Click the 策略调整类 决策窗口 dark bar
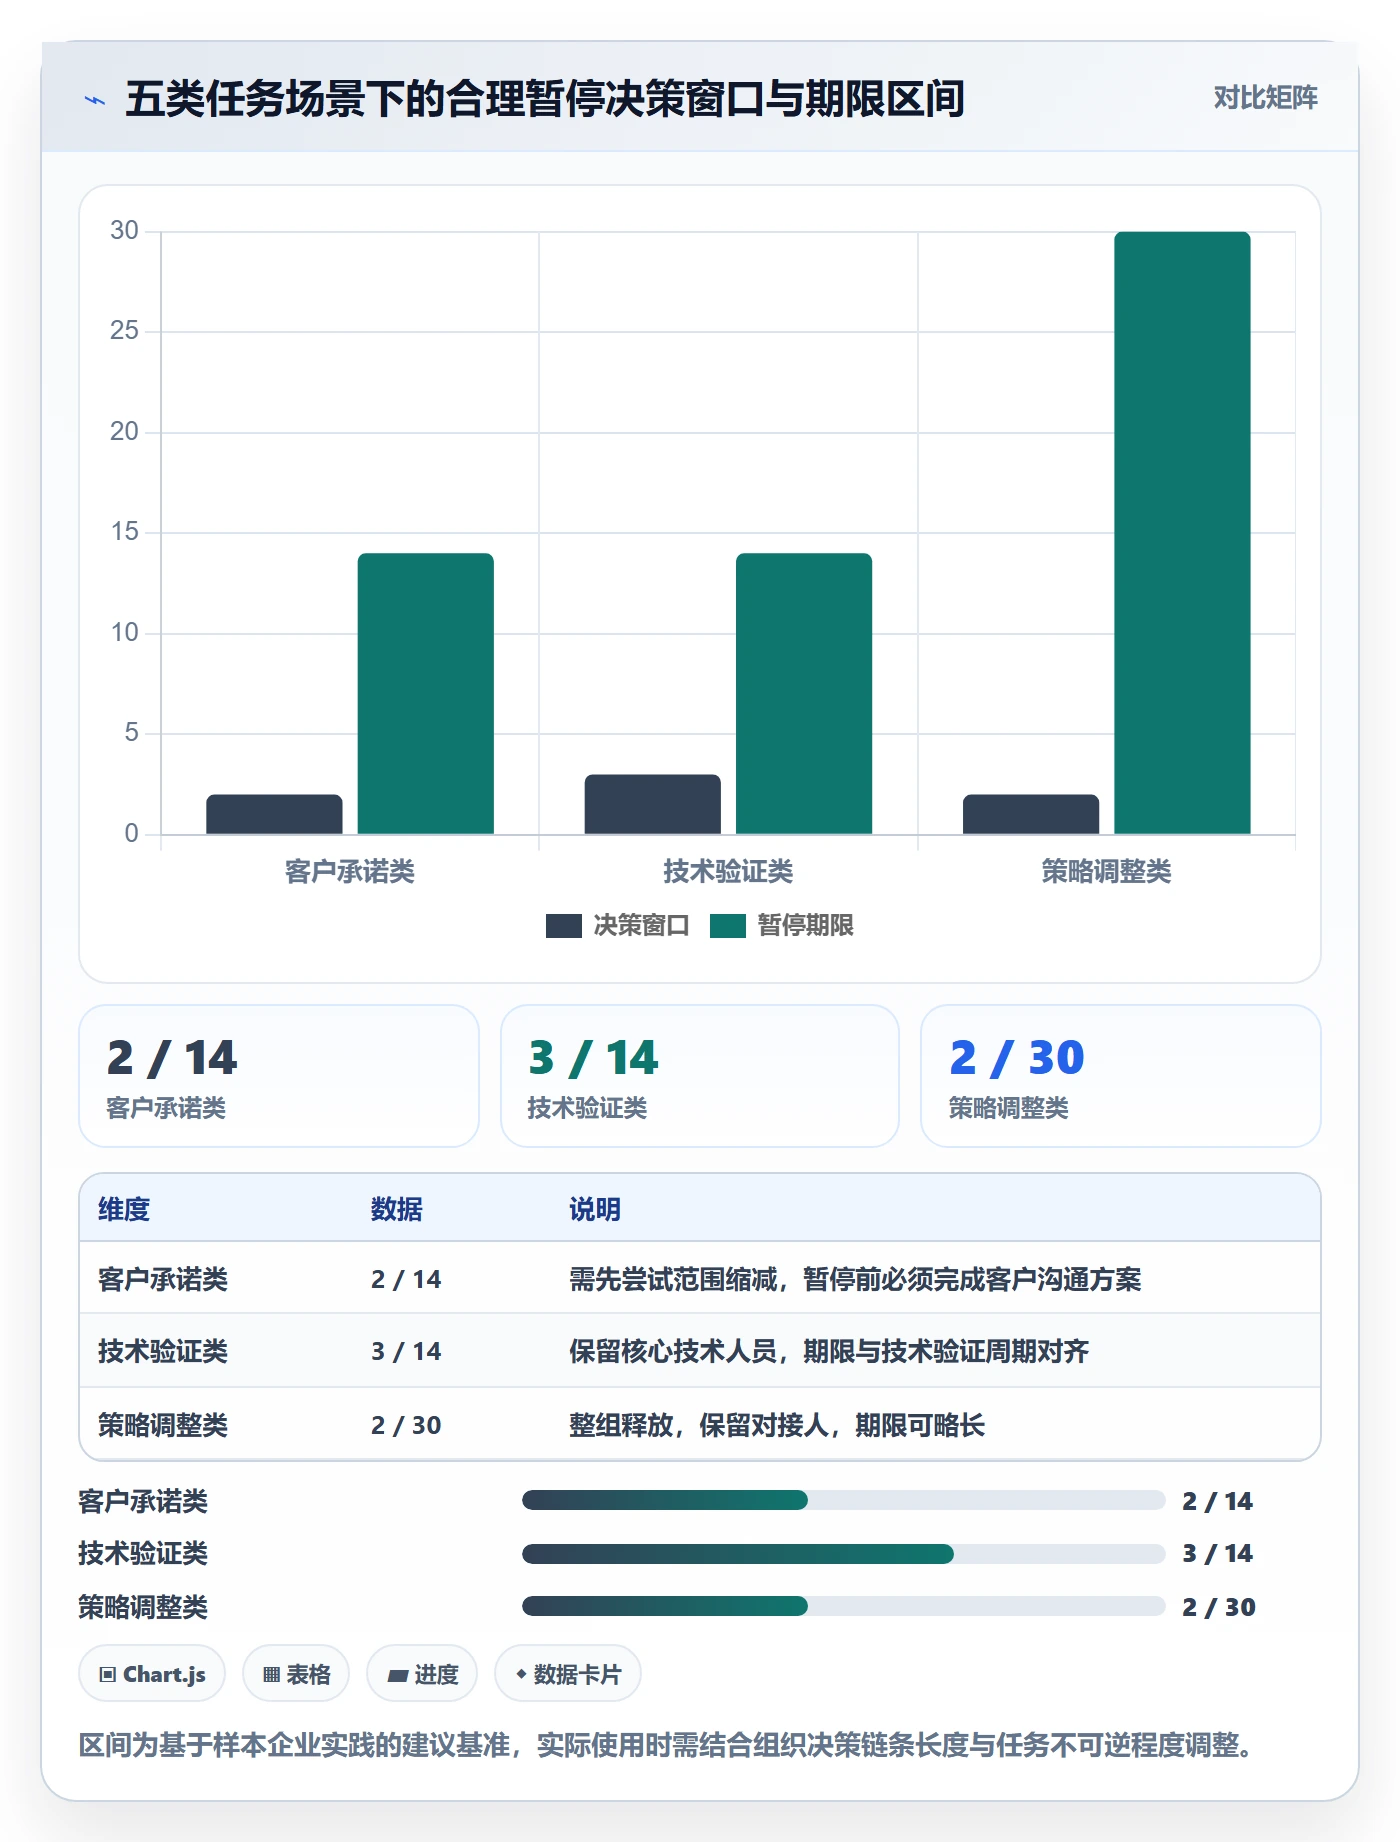This screenshot has height=1842, width=1400. point(1031,814)
